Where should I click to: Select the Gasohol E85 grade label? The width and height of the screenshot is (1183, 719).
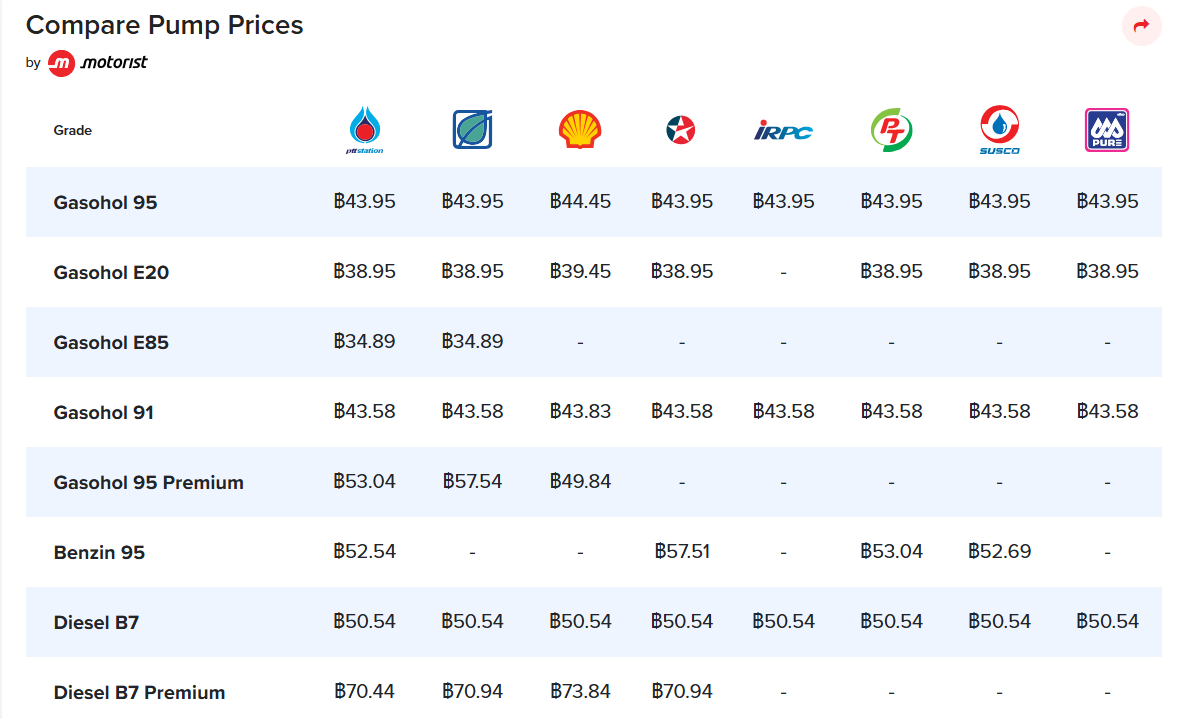pyautogui.click(x=111, y=343)
